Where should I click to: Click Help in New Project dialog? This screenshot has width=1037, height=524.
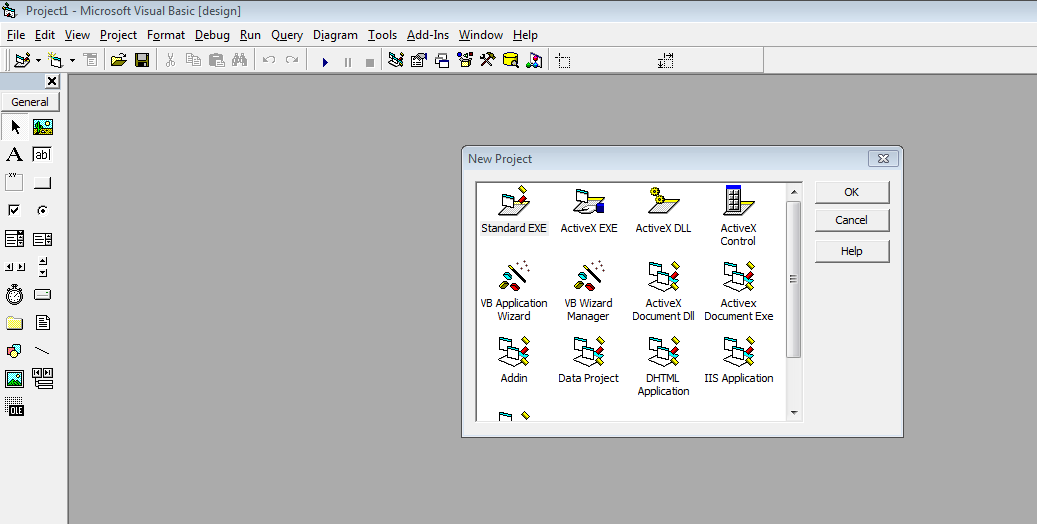852,251
